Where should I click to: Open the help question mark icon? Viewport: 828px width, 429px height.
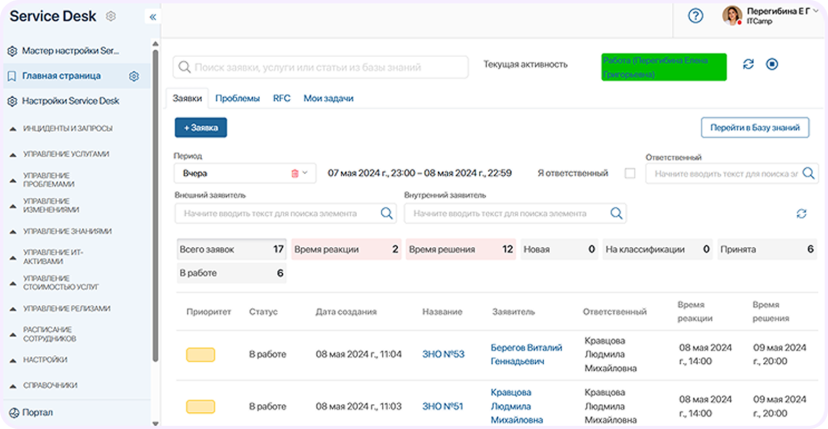coord(695,16)
